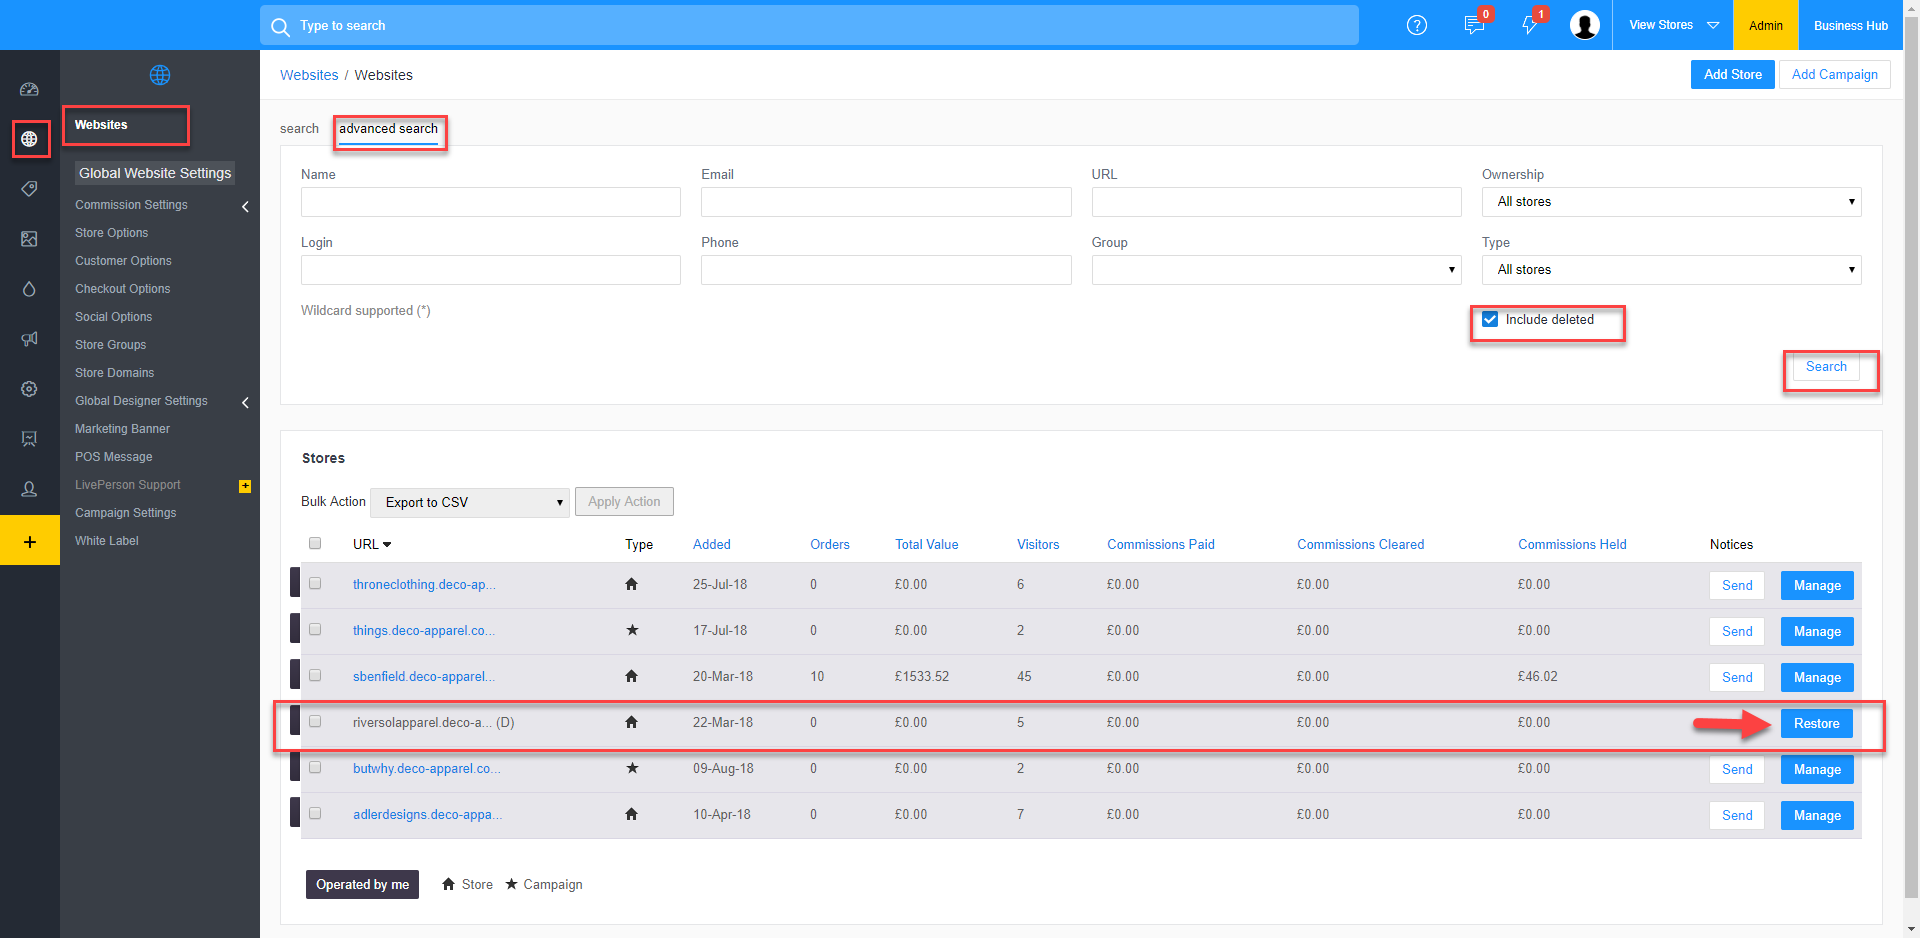Select the adlerdesigns row checkbox
This screenshot has width=1920, height=938.
point(315,813)
